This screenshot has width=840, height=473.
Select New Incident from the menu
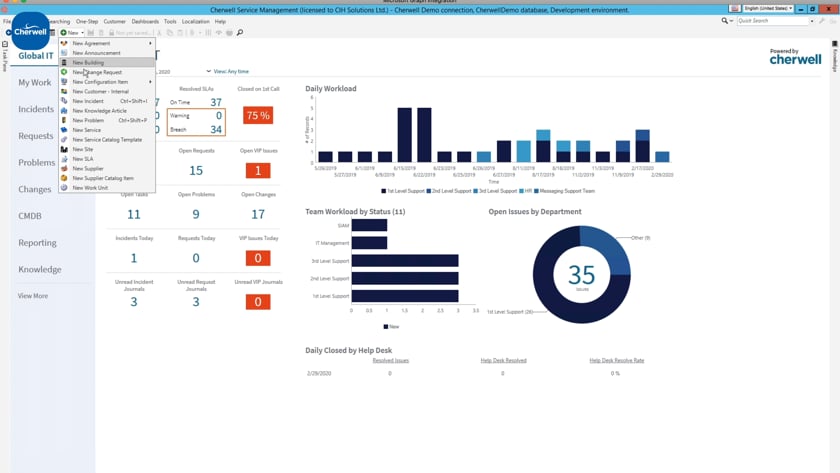tap(107, 101)
